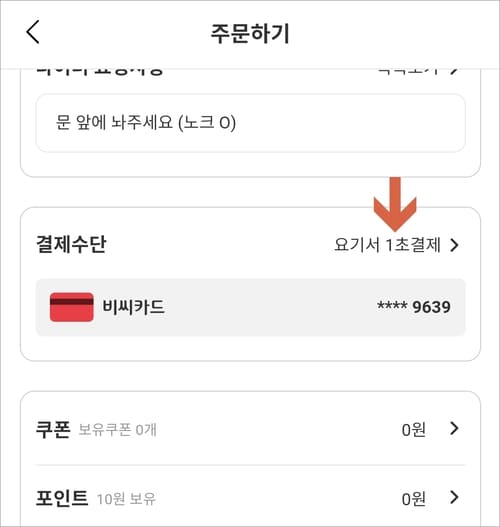Go back using the left arrow icon
This screenshot has height=527, width=500.
[x=33, y=32]
